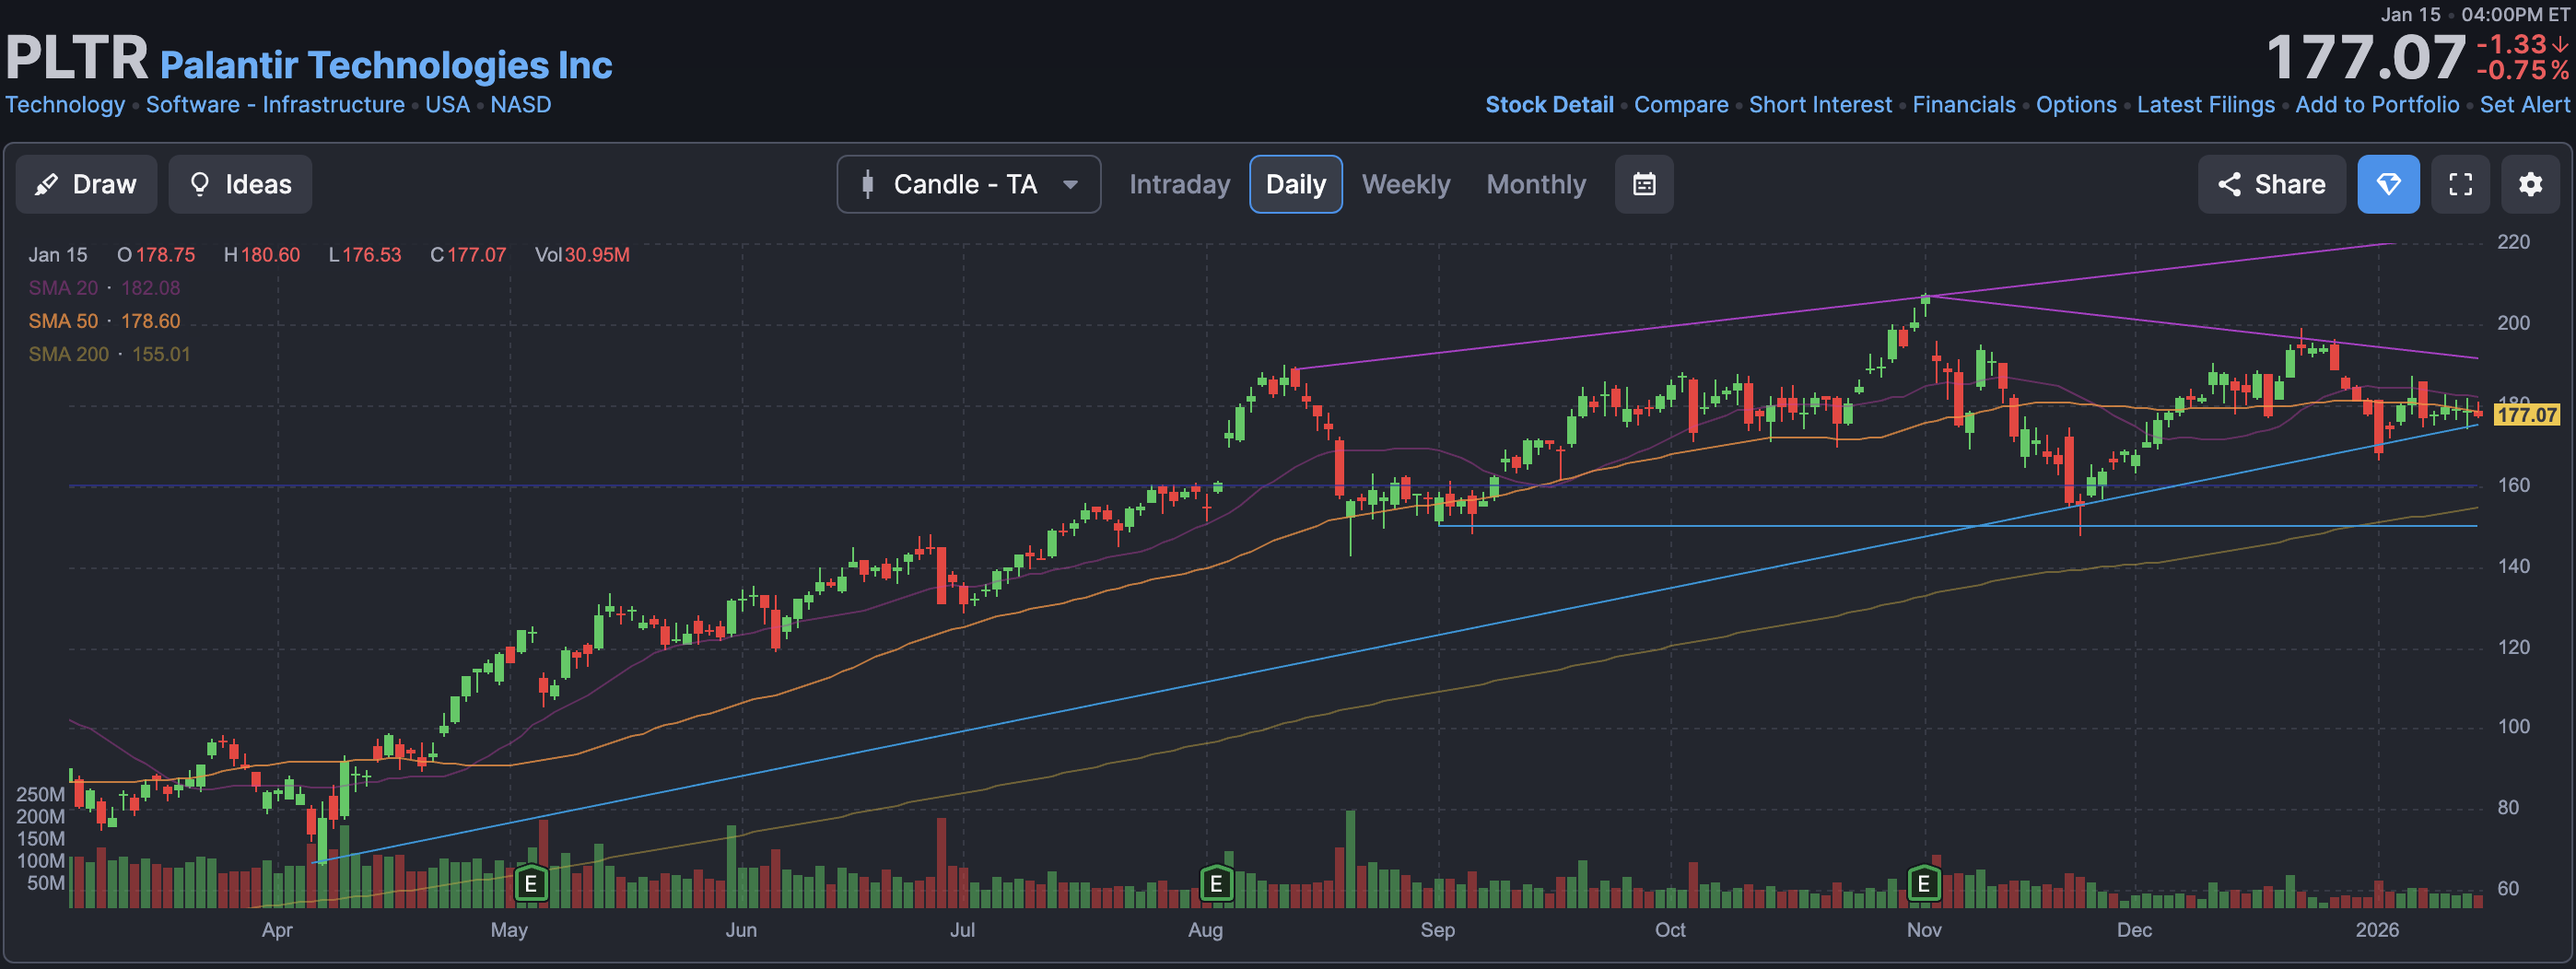2576x969 pixels.
Task: Click the 2026 label on the time axis
Action: pos(2376,930)
